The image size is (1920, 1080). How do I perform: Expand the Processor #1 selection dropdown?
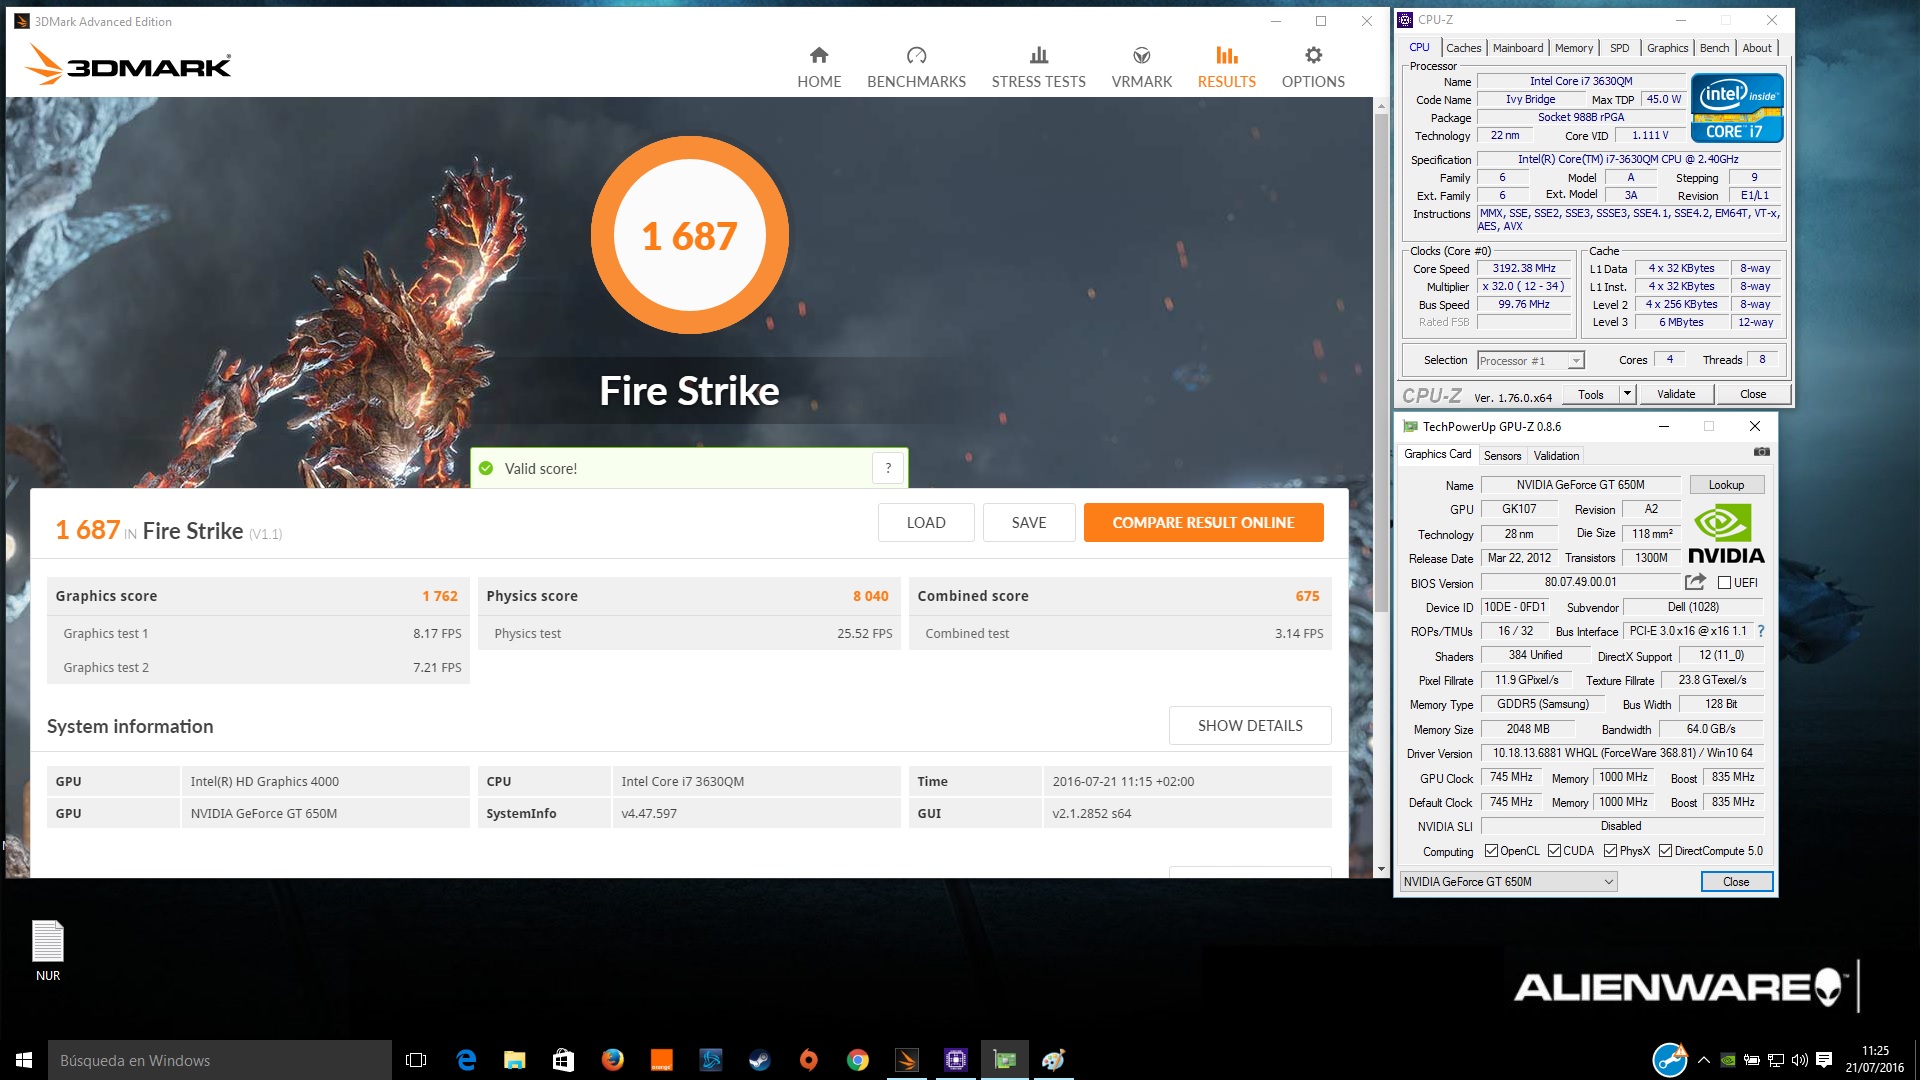tap(1576, 361)
